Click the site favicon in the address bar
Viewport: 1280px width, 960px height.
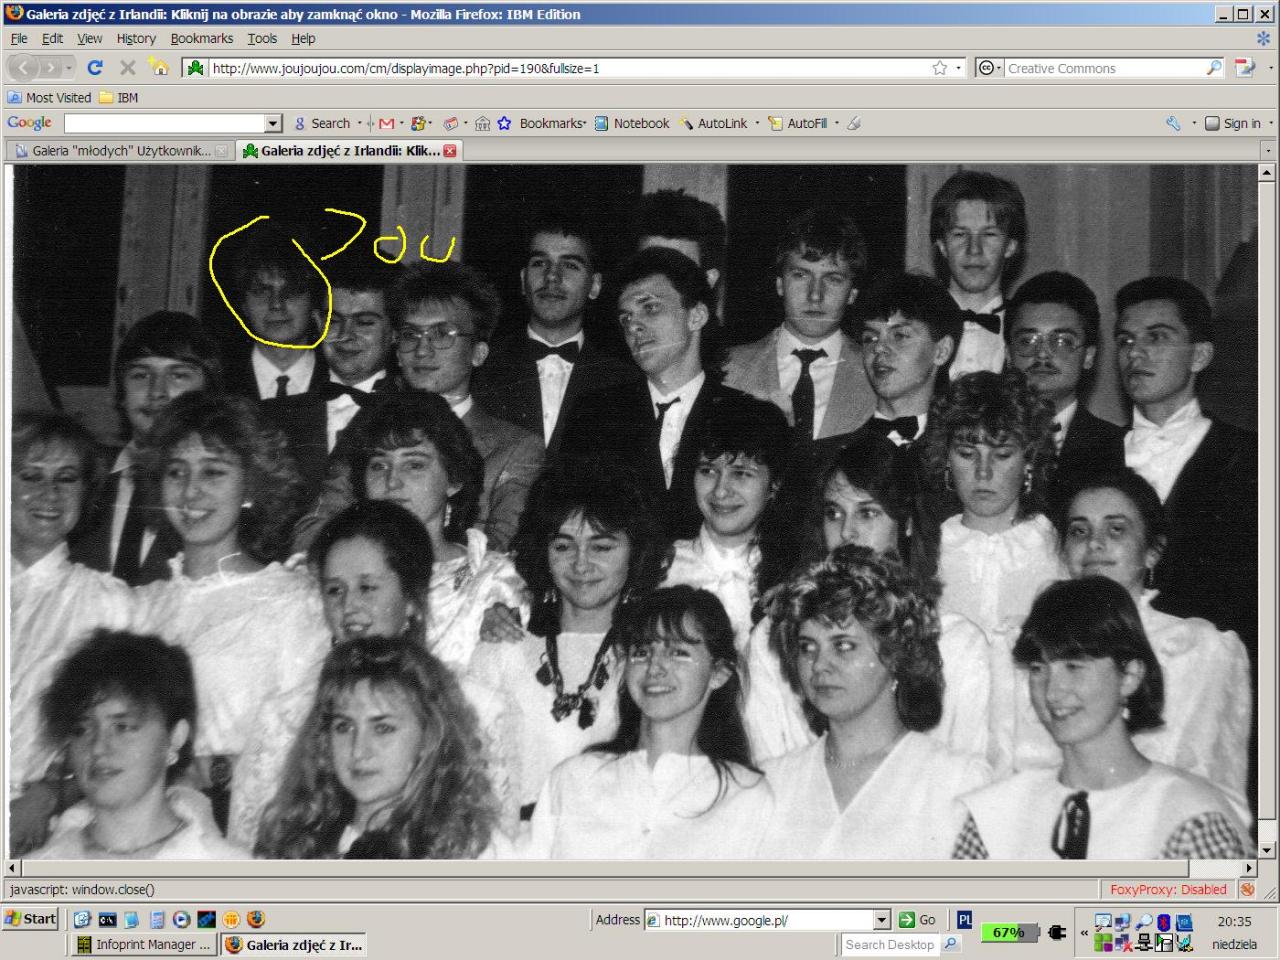coord(196,68)
